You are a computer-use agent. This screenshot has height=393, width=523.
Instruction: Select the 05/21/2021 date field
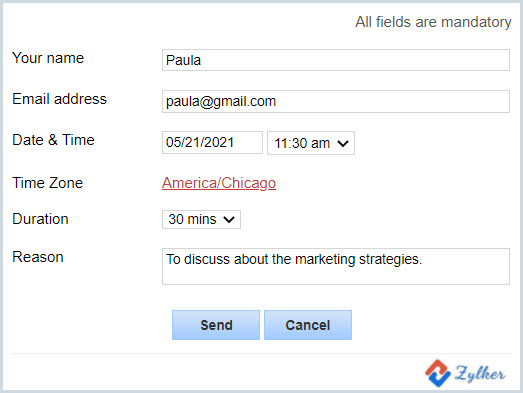click(212, 142)
